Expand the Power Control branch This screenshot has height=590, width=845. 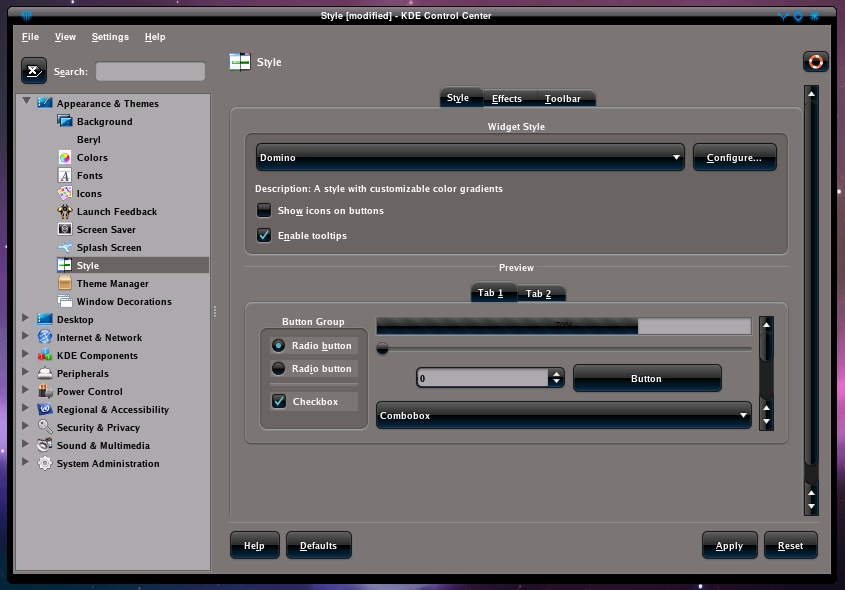click(25, 390)
